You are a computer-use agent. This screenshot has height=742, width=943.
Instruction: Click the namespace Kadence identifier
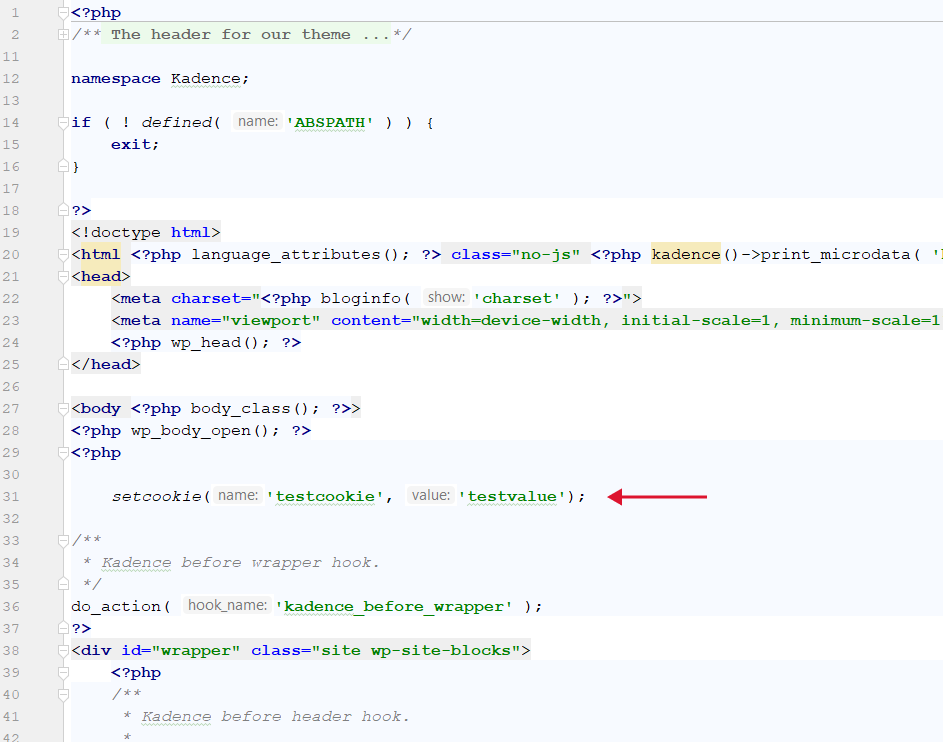click(x=205, y=79)
